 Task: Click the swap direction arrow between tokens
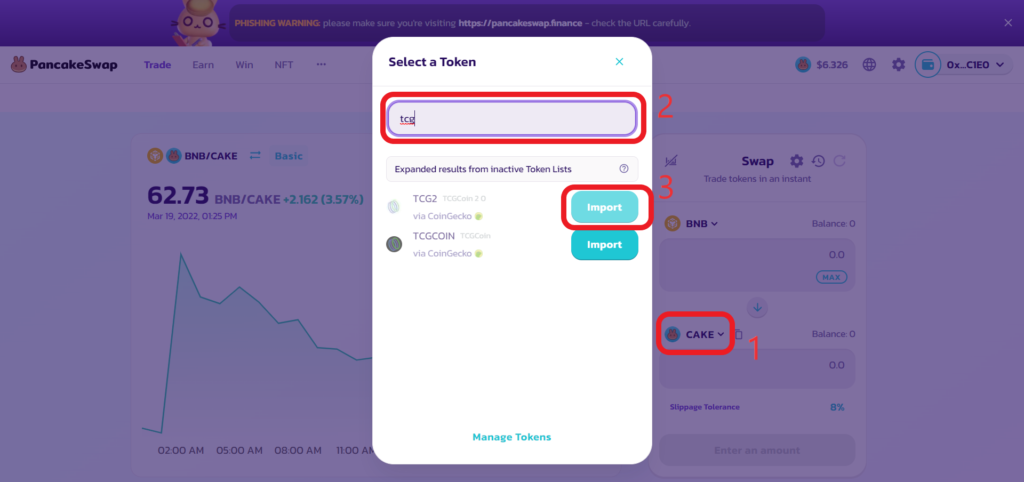(x=758, y=307)
